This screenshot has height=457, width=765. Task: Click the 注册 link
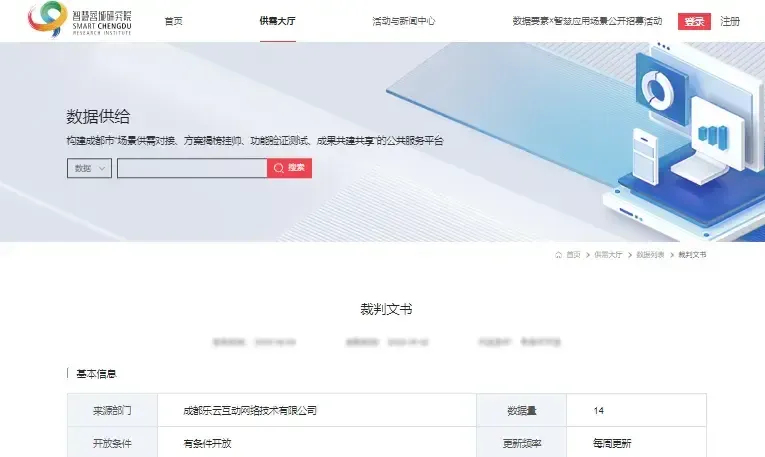[730, 21]
